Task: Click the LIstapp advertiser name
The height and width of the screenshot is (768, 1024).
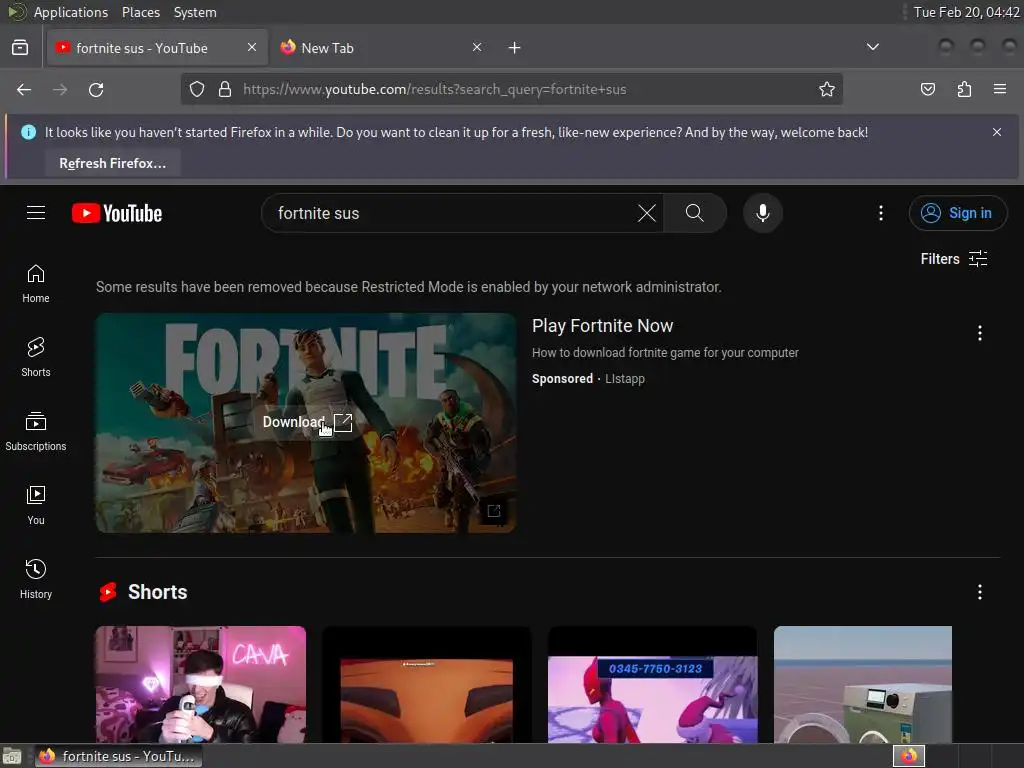Action: click(624, 379)
